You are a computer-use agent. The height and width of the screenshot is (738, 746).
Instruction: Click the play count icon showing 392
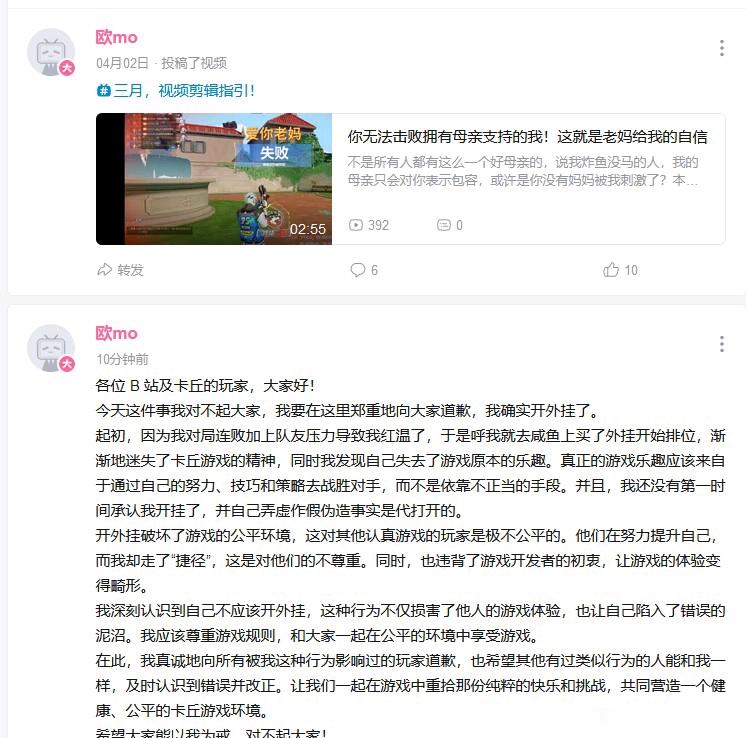click(356, 225)
